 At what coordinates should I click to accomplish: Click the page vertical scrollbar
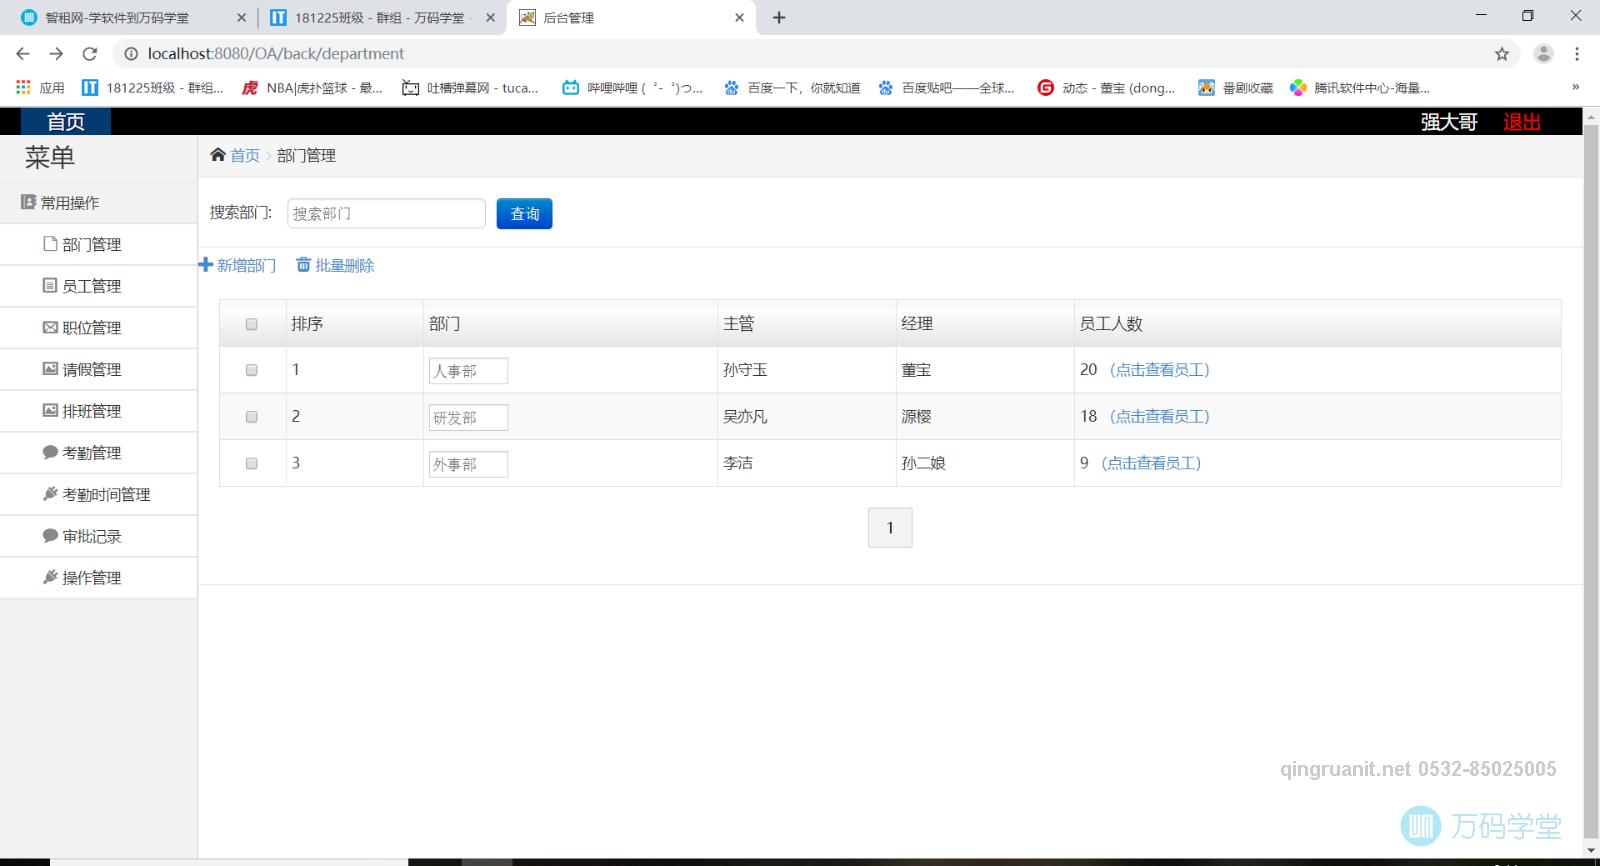[1591, 480]
